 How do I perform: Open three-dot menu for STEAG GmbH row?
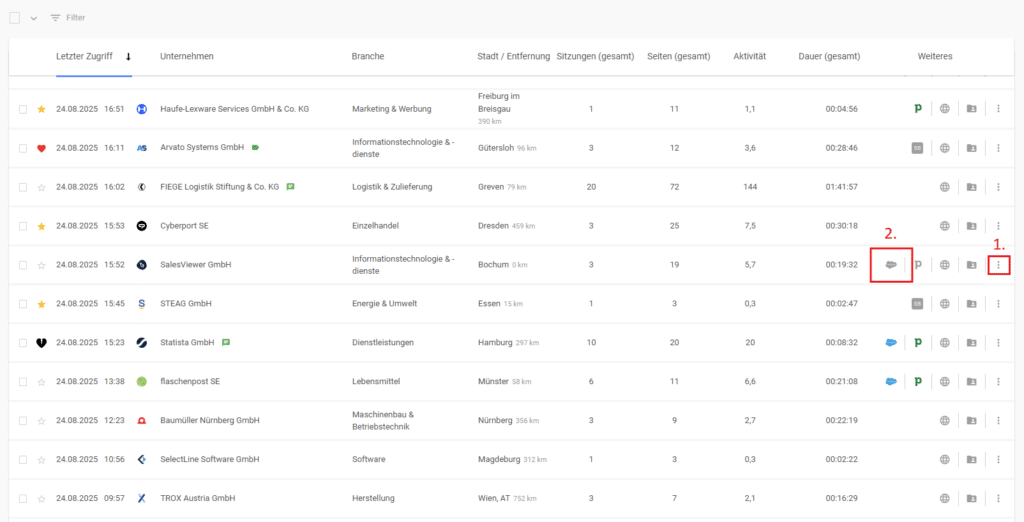coord(998,304)
